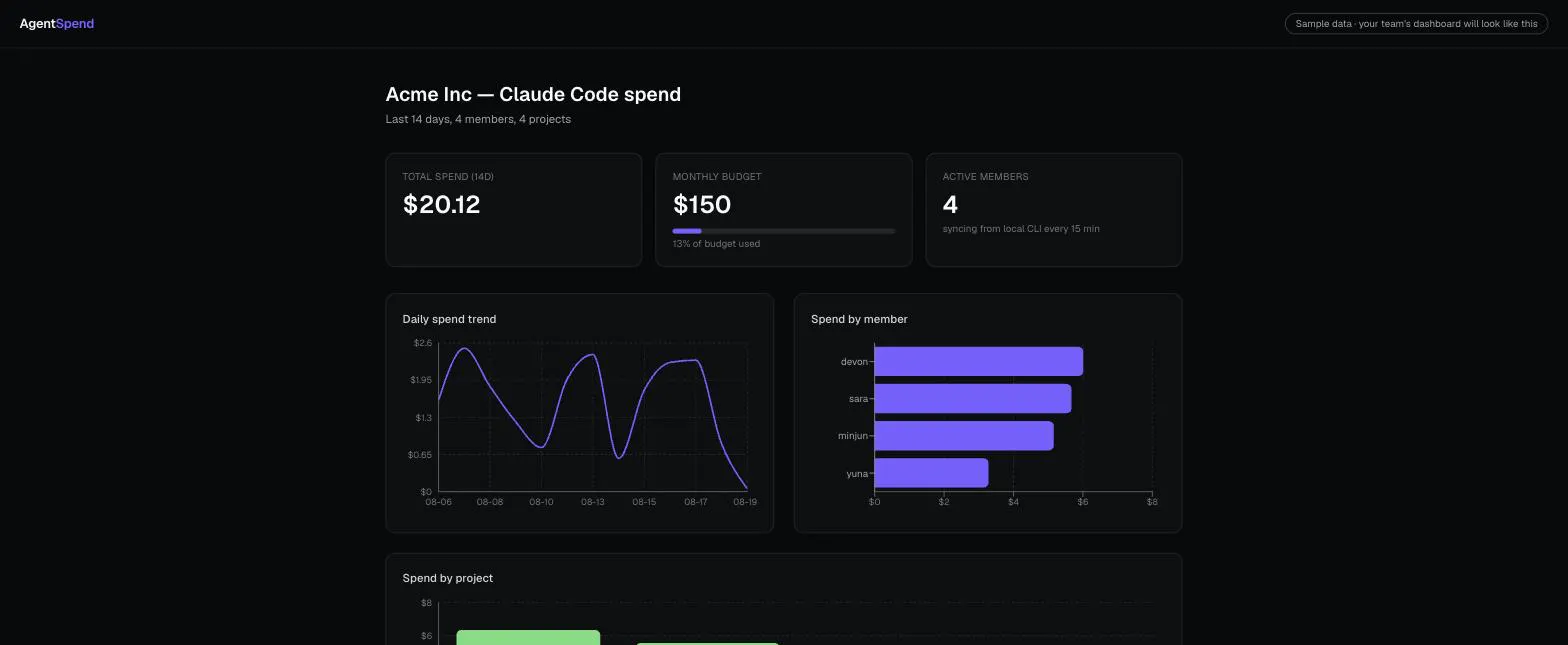Click the AgentSpend logo

point(57,24)
